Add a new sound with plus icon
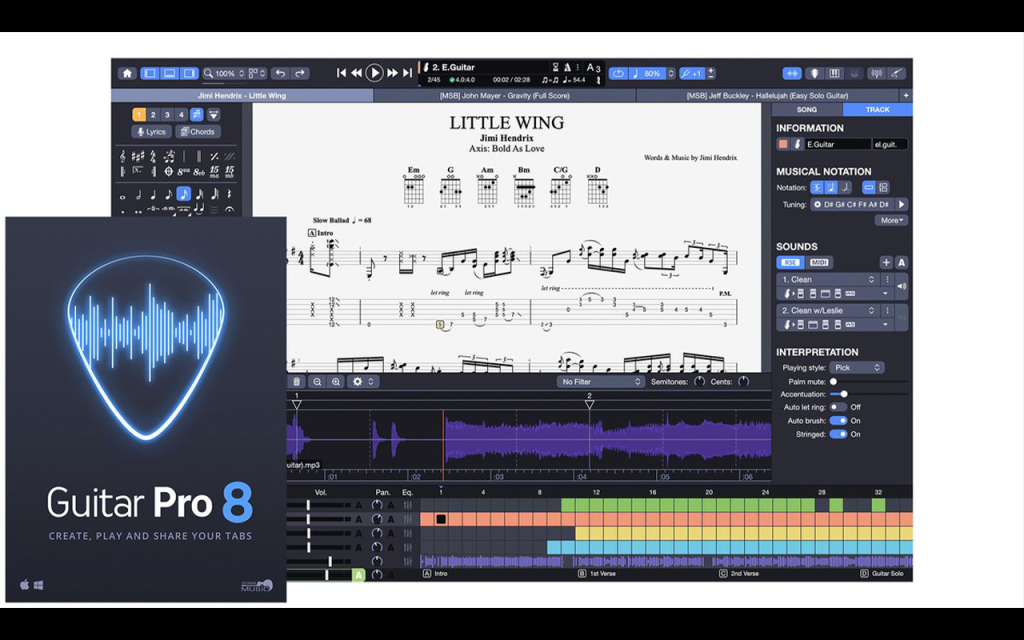This screenshot has height=640, width=1024. pos(886,263)
